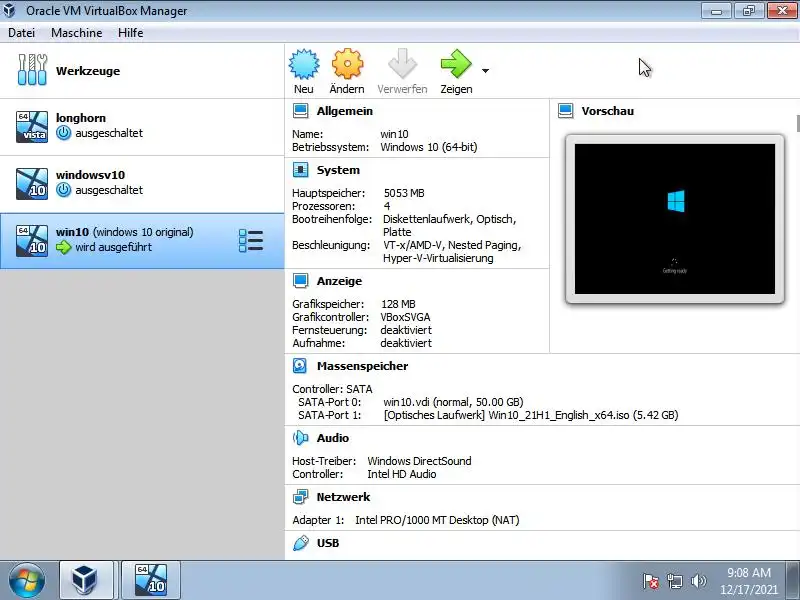Screen dimensions: 800x600
Task: Open the Hilfe menu
Action: click(130, 33)
